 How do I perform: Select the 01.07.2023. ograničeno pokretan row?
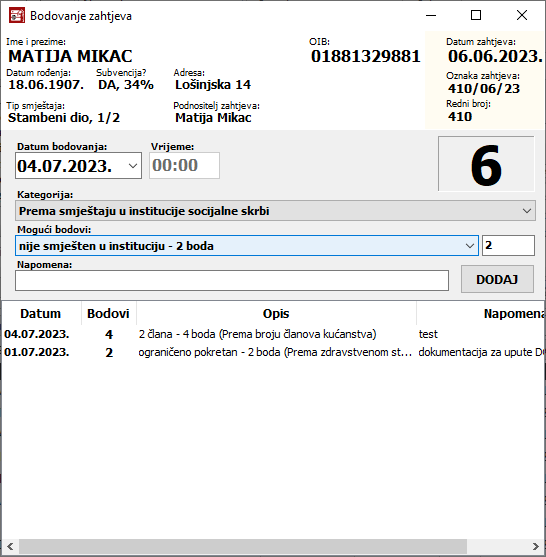273,352
